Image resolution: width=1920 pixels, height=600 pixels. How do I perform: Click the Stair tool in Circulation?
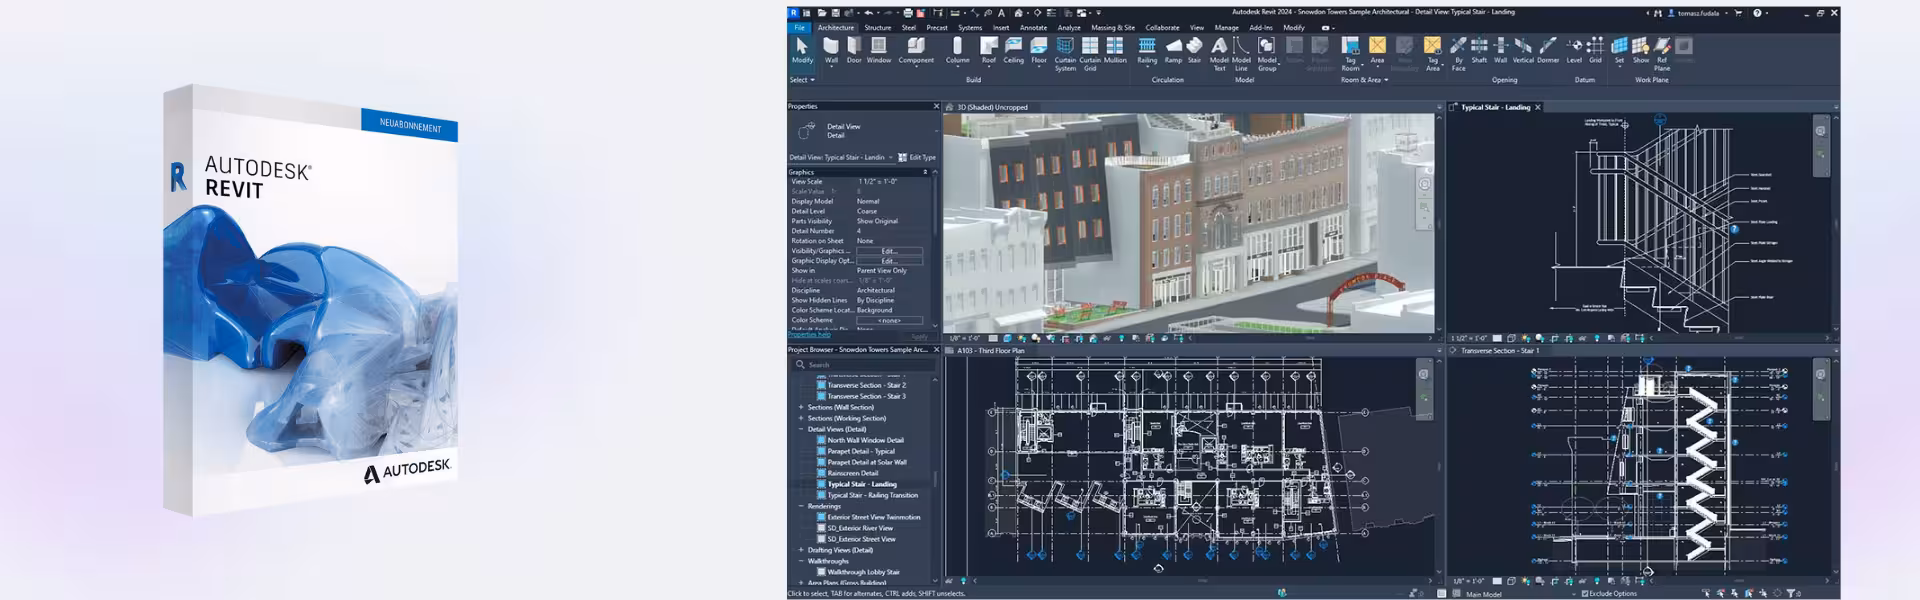coord(1194,50)
